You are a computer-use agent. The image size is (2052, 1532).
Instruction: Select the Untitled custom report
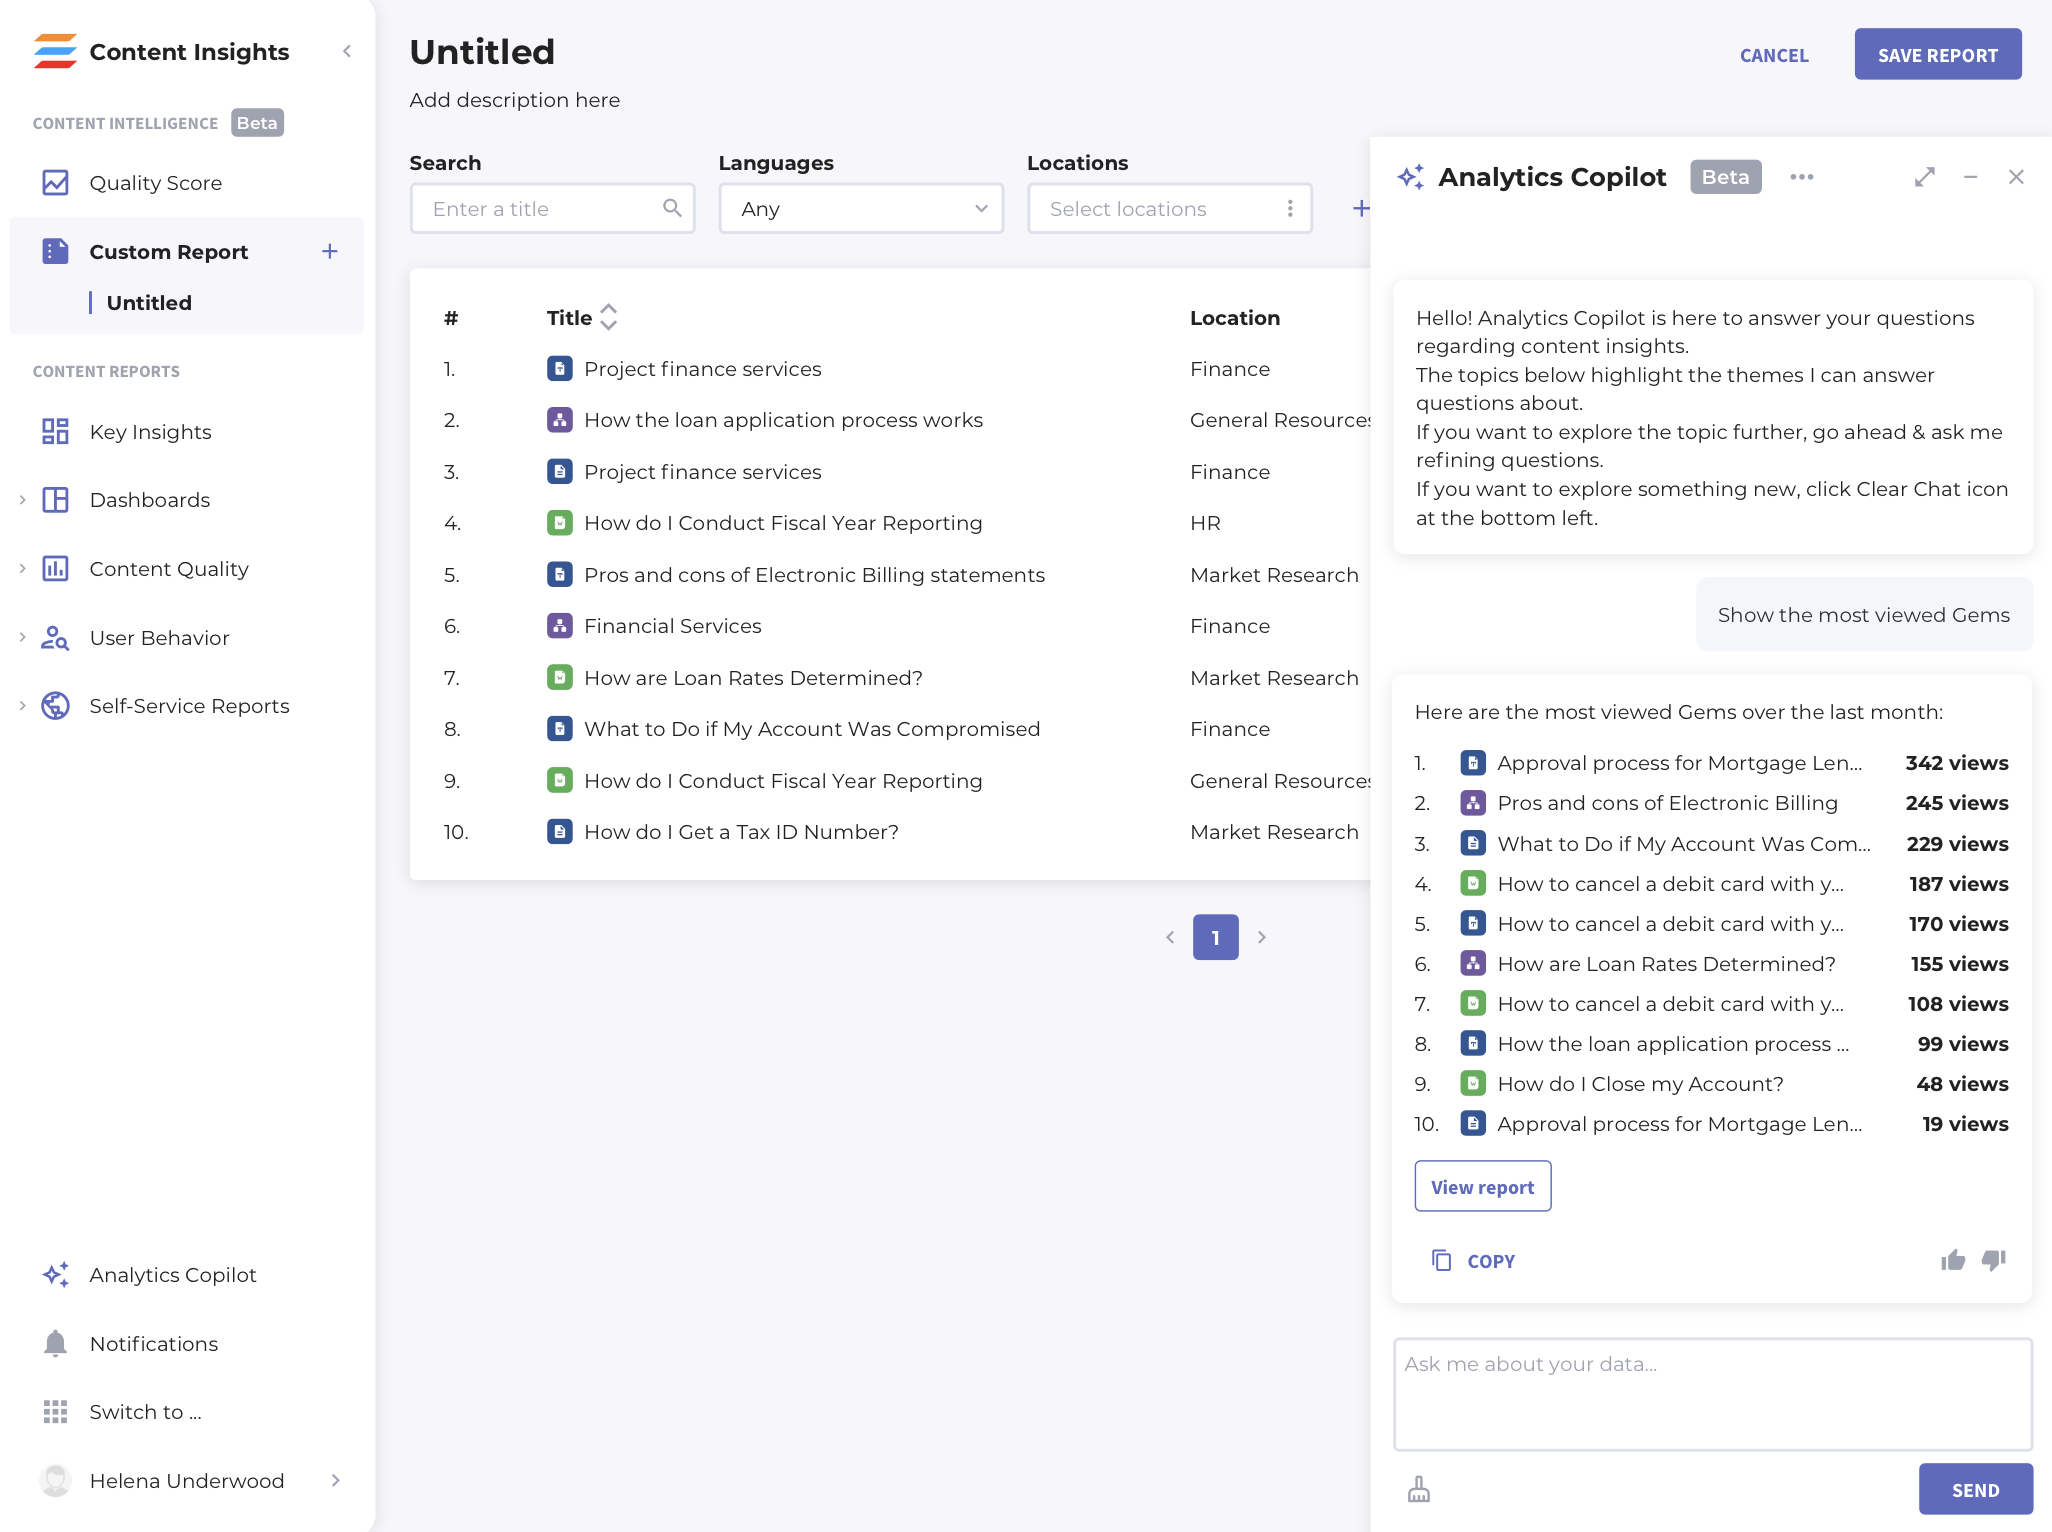coord(148,302)
